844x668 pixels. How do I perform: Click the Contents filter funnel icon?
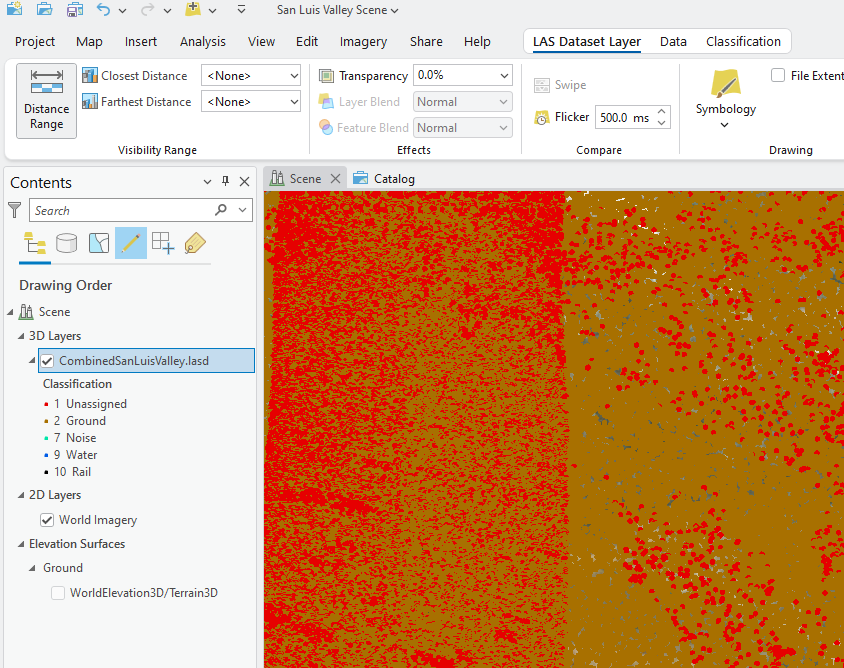15,210
